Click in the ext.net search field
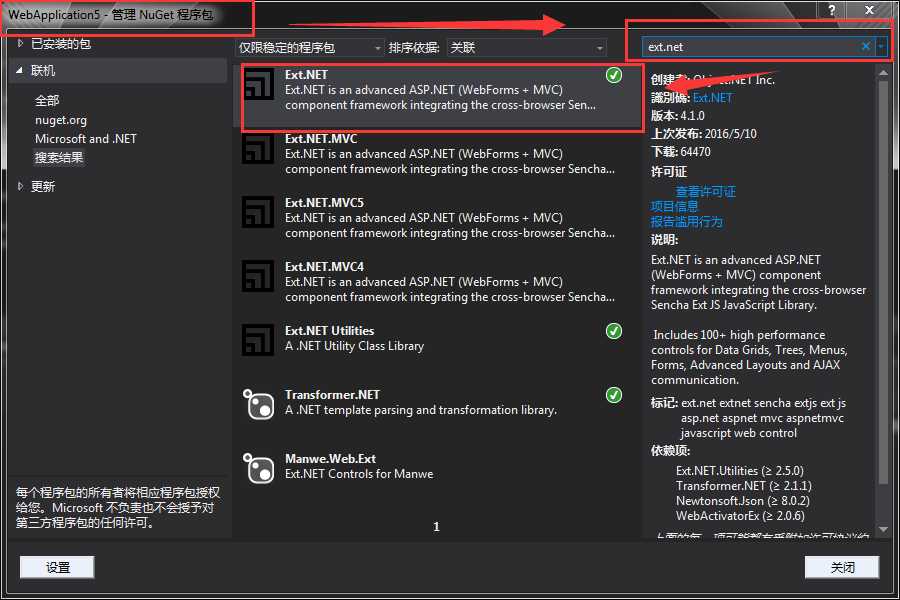This screenshot has width=900, height=600. (752, 47)
